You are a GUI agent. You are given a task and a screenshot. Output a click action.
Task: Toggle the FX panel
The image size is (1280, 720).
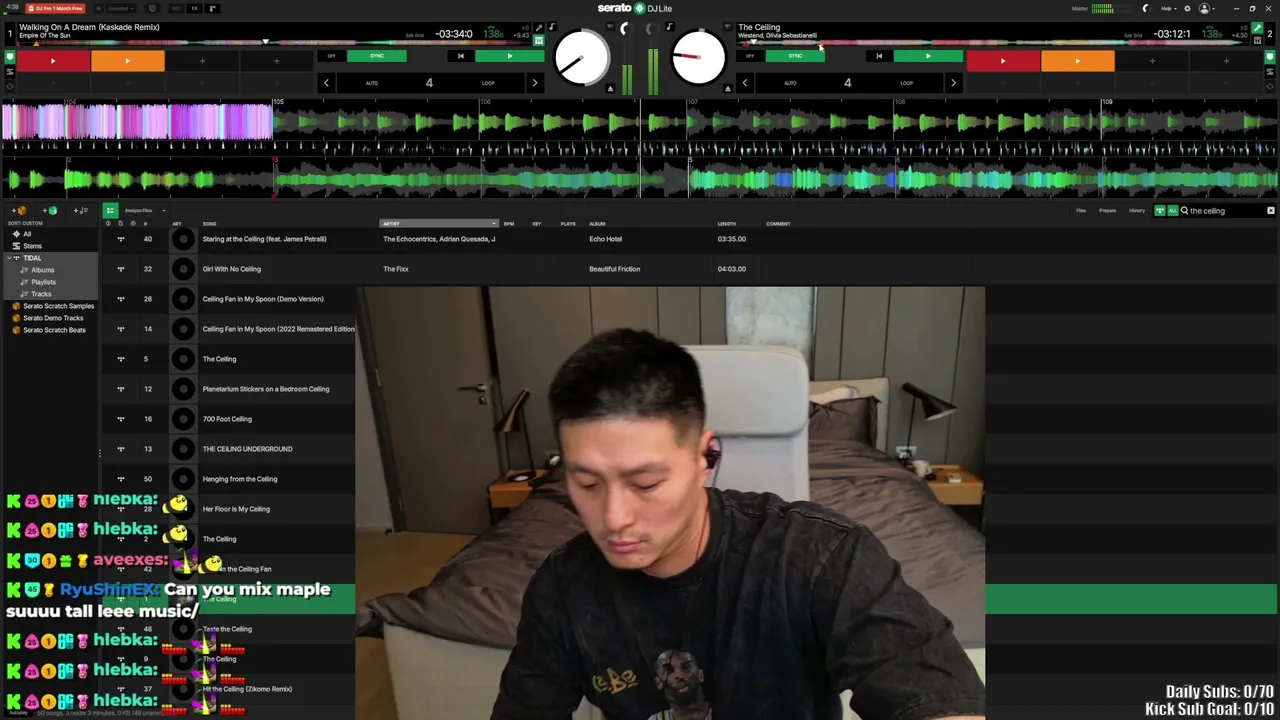pyautogui.click(x=195, y=8)
